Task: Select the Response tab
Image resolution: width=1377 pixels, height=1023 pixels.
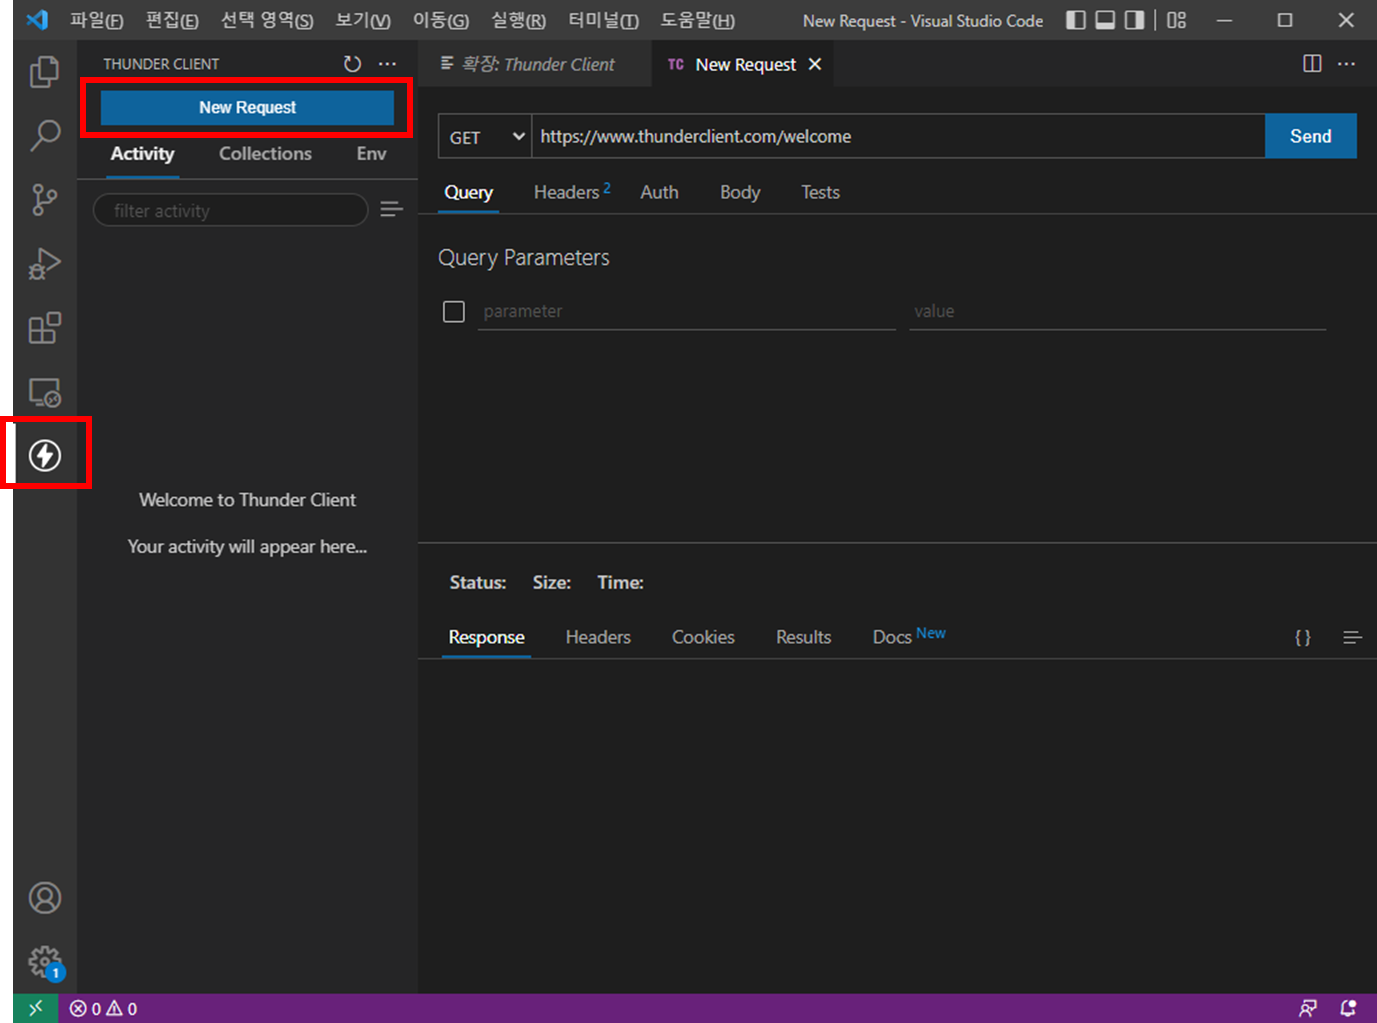Action: coord(486,637)
